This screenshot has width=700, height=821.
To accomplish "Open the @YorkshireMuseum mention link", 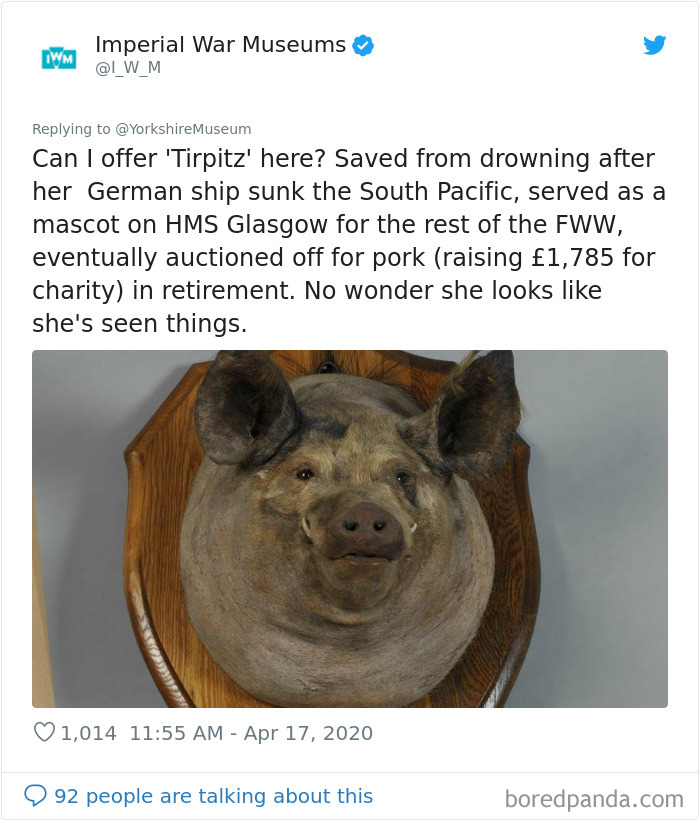I will (x=183, y=129).
